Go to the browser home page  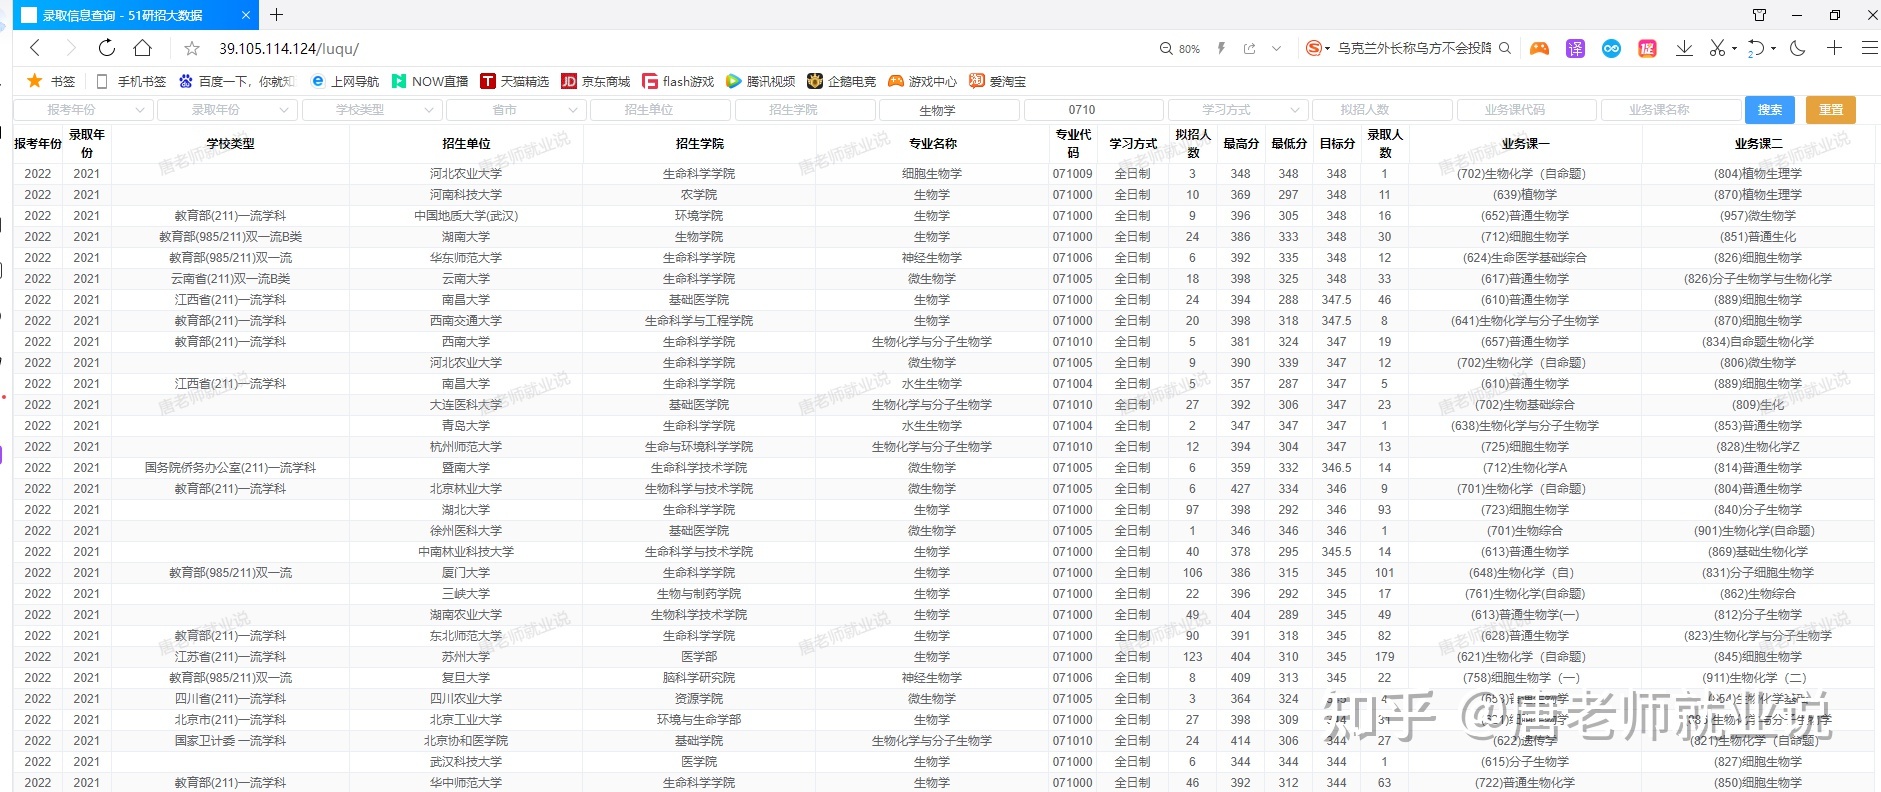(143, 48)
